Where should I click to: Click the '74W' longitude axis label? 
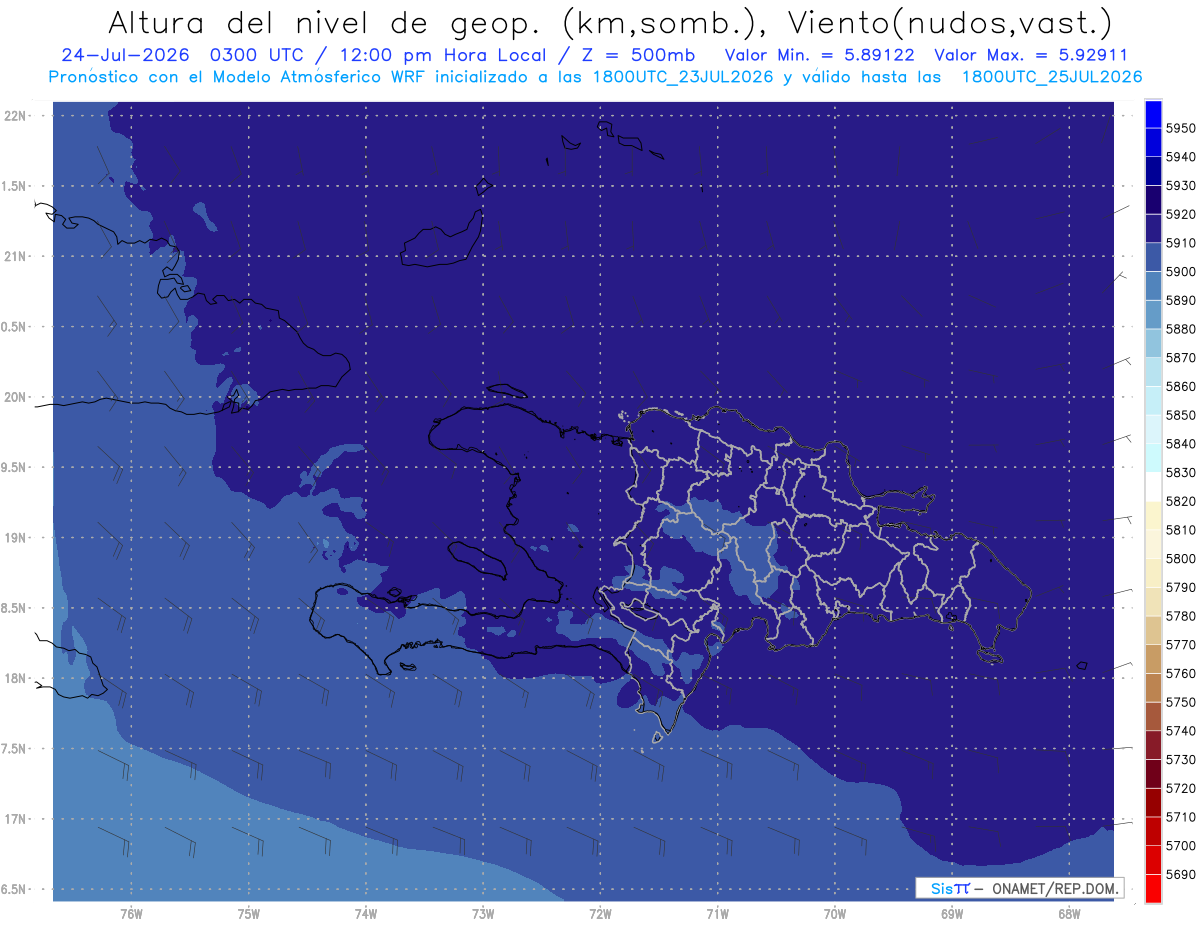(x=366, y=913)
